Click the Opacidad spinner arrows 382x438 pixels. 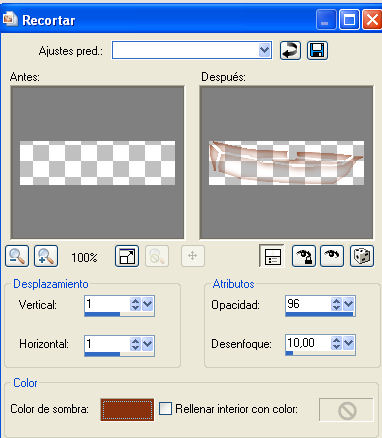click(336, 304)
